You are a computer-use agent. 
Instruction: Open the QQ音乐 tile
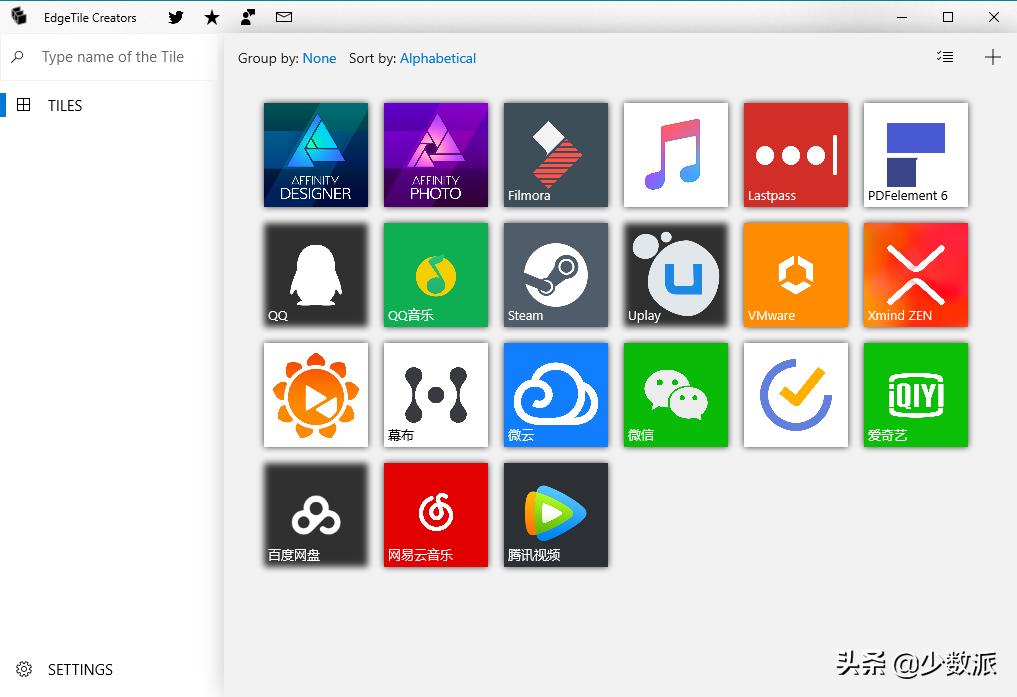(x=436, y=275)
